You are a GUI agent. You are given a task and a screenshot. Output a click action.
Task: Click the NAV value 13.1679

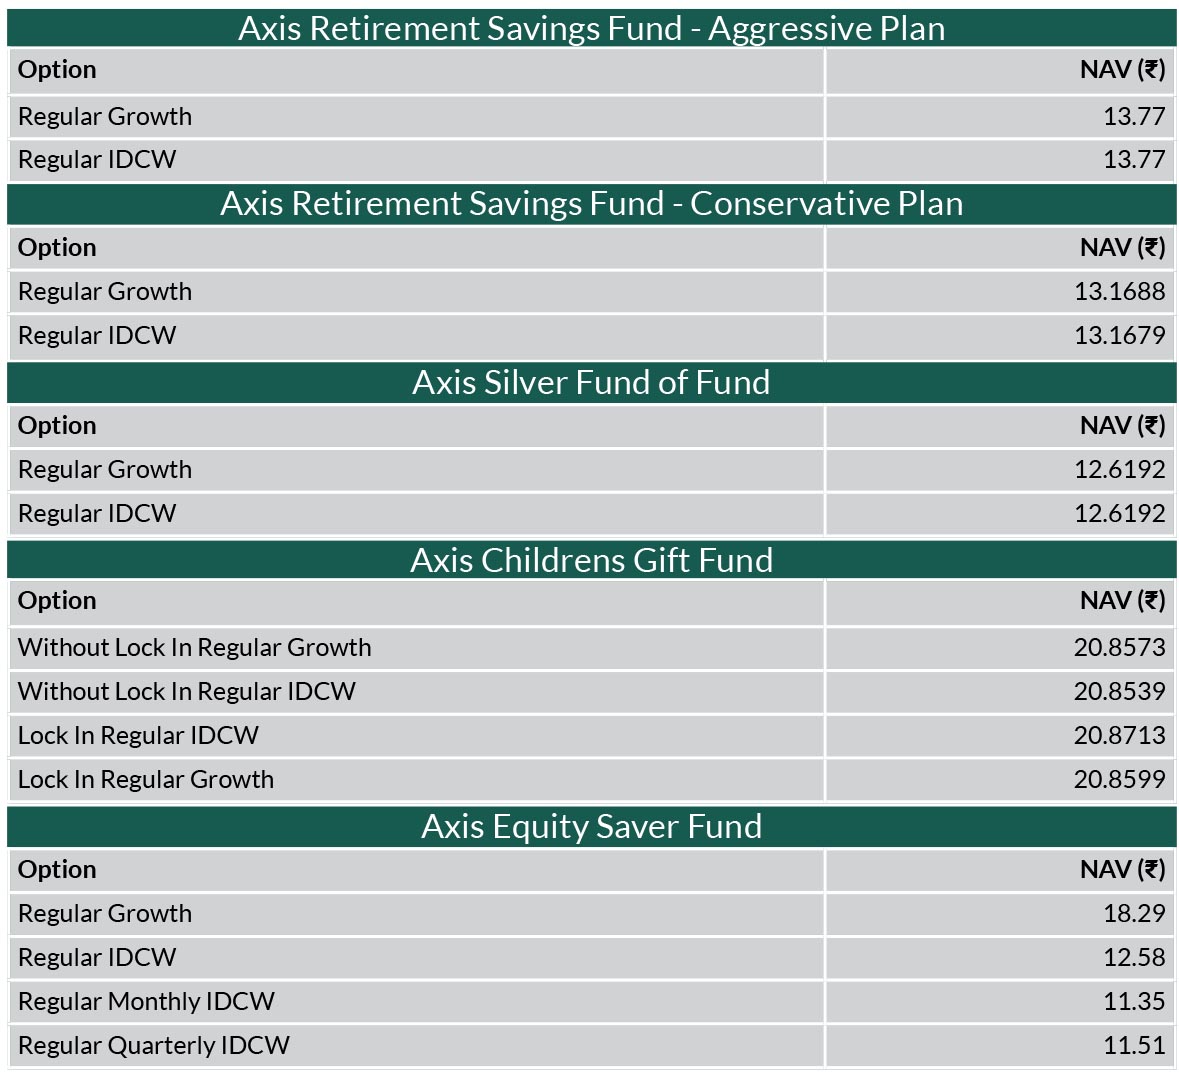tap(1120, 335)
